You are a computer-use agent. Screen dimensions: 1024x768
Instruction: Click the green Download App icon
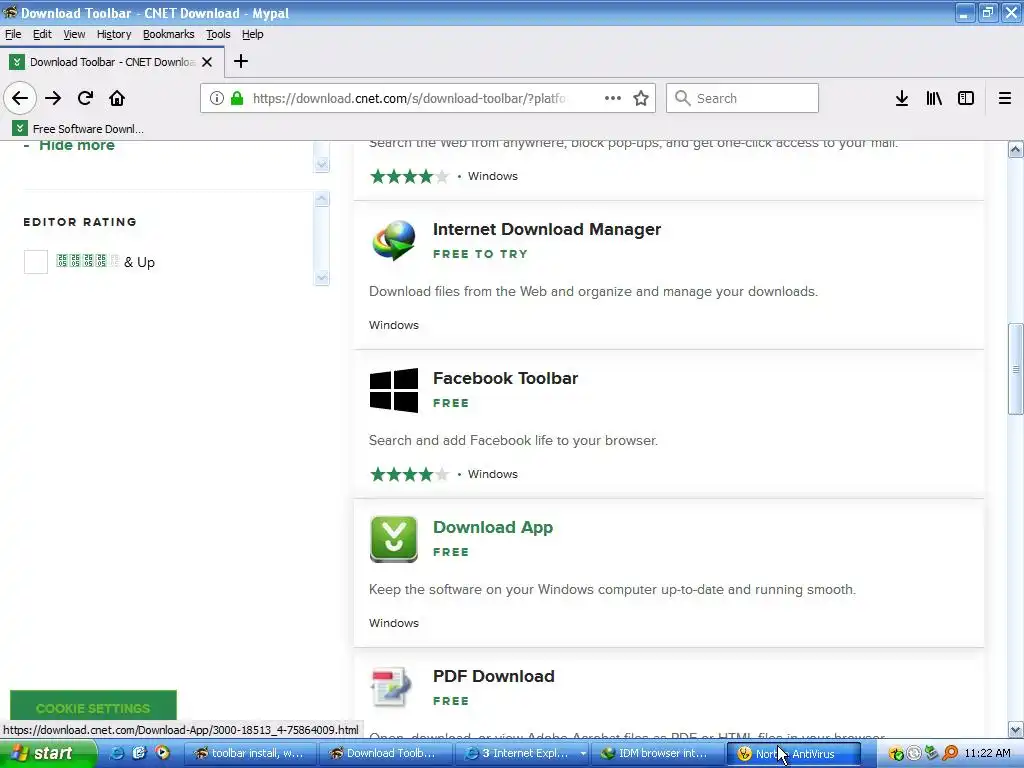pyautogui.click(x=394, y=539)
